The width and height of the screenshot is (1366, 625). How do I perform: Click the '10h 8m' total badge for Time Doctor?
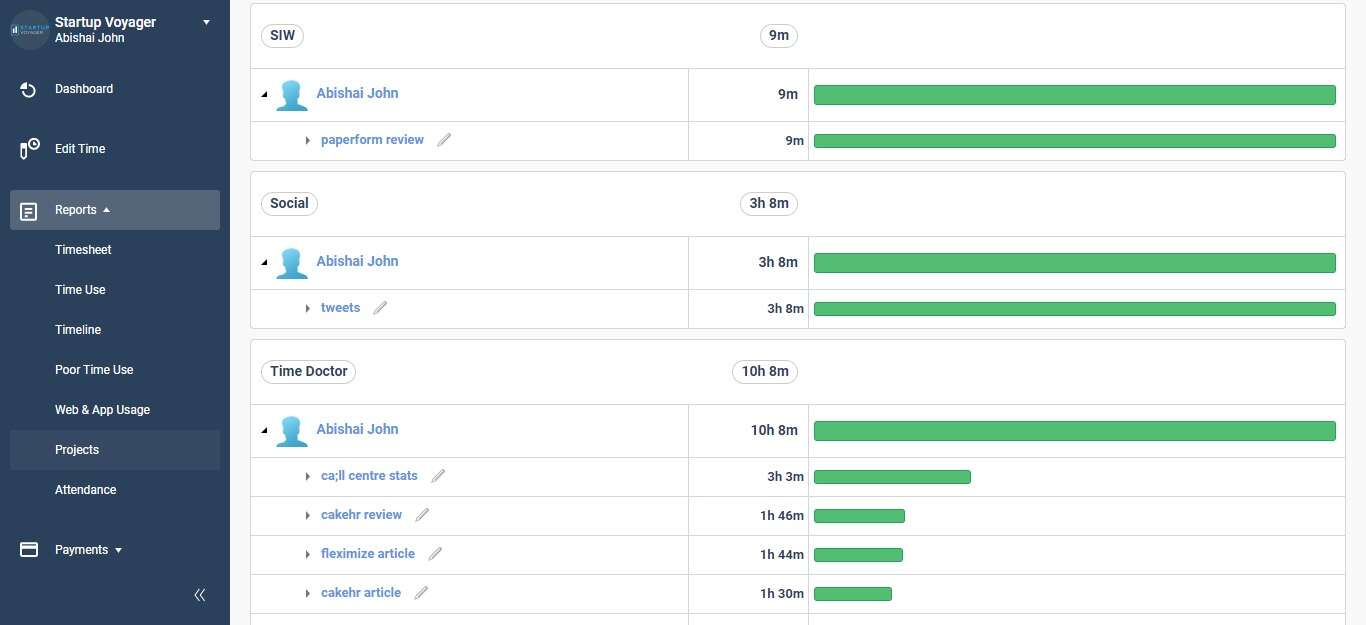tap(764, 371)
